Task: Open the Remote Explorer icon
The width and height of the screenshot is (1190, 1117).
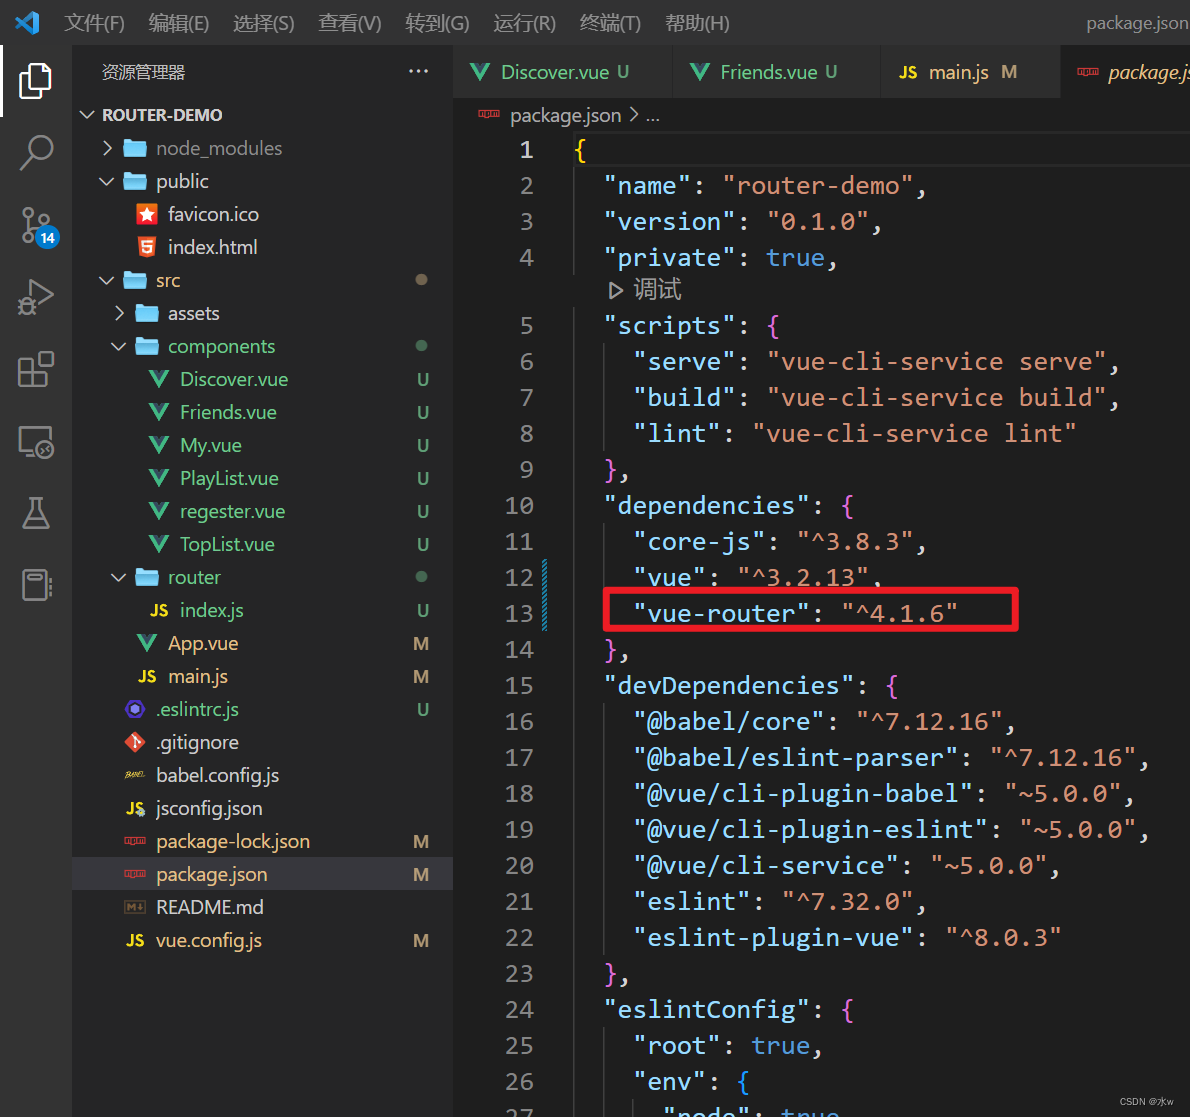Action: click(36, 442)
